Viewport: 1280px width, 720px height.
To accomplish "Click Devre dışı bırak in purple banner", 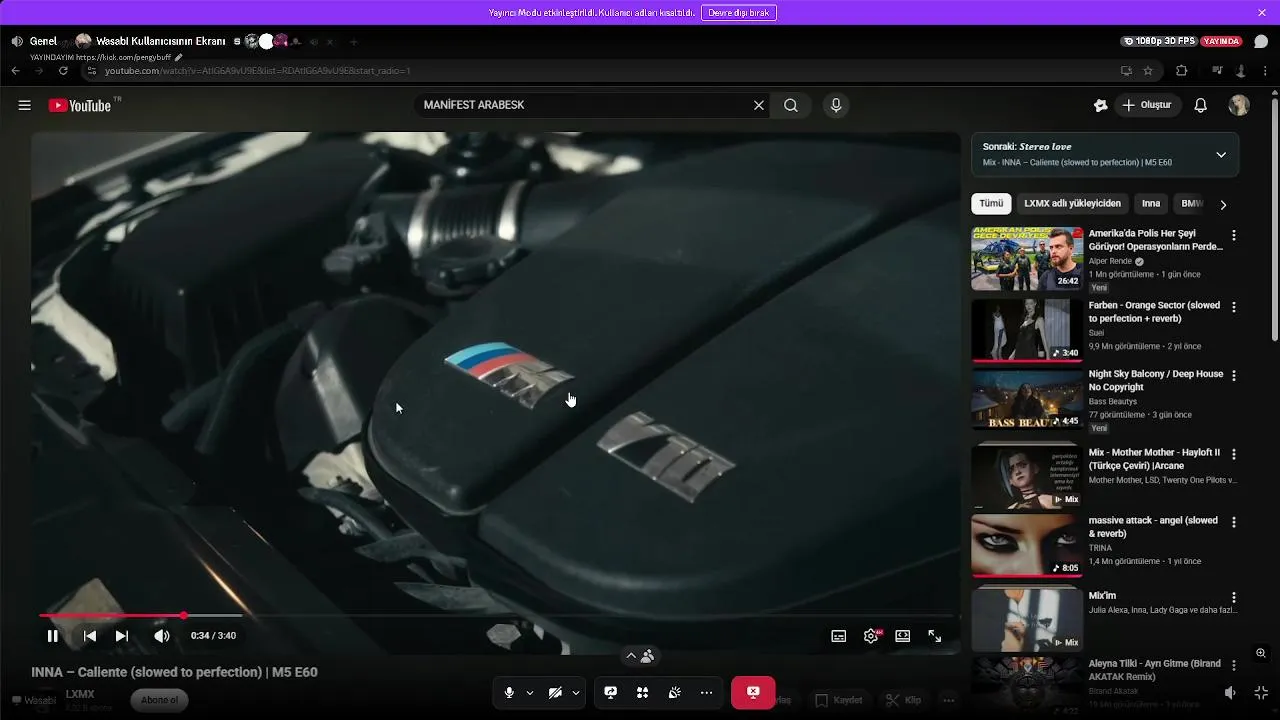I will (x=739, y=13).
